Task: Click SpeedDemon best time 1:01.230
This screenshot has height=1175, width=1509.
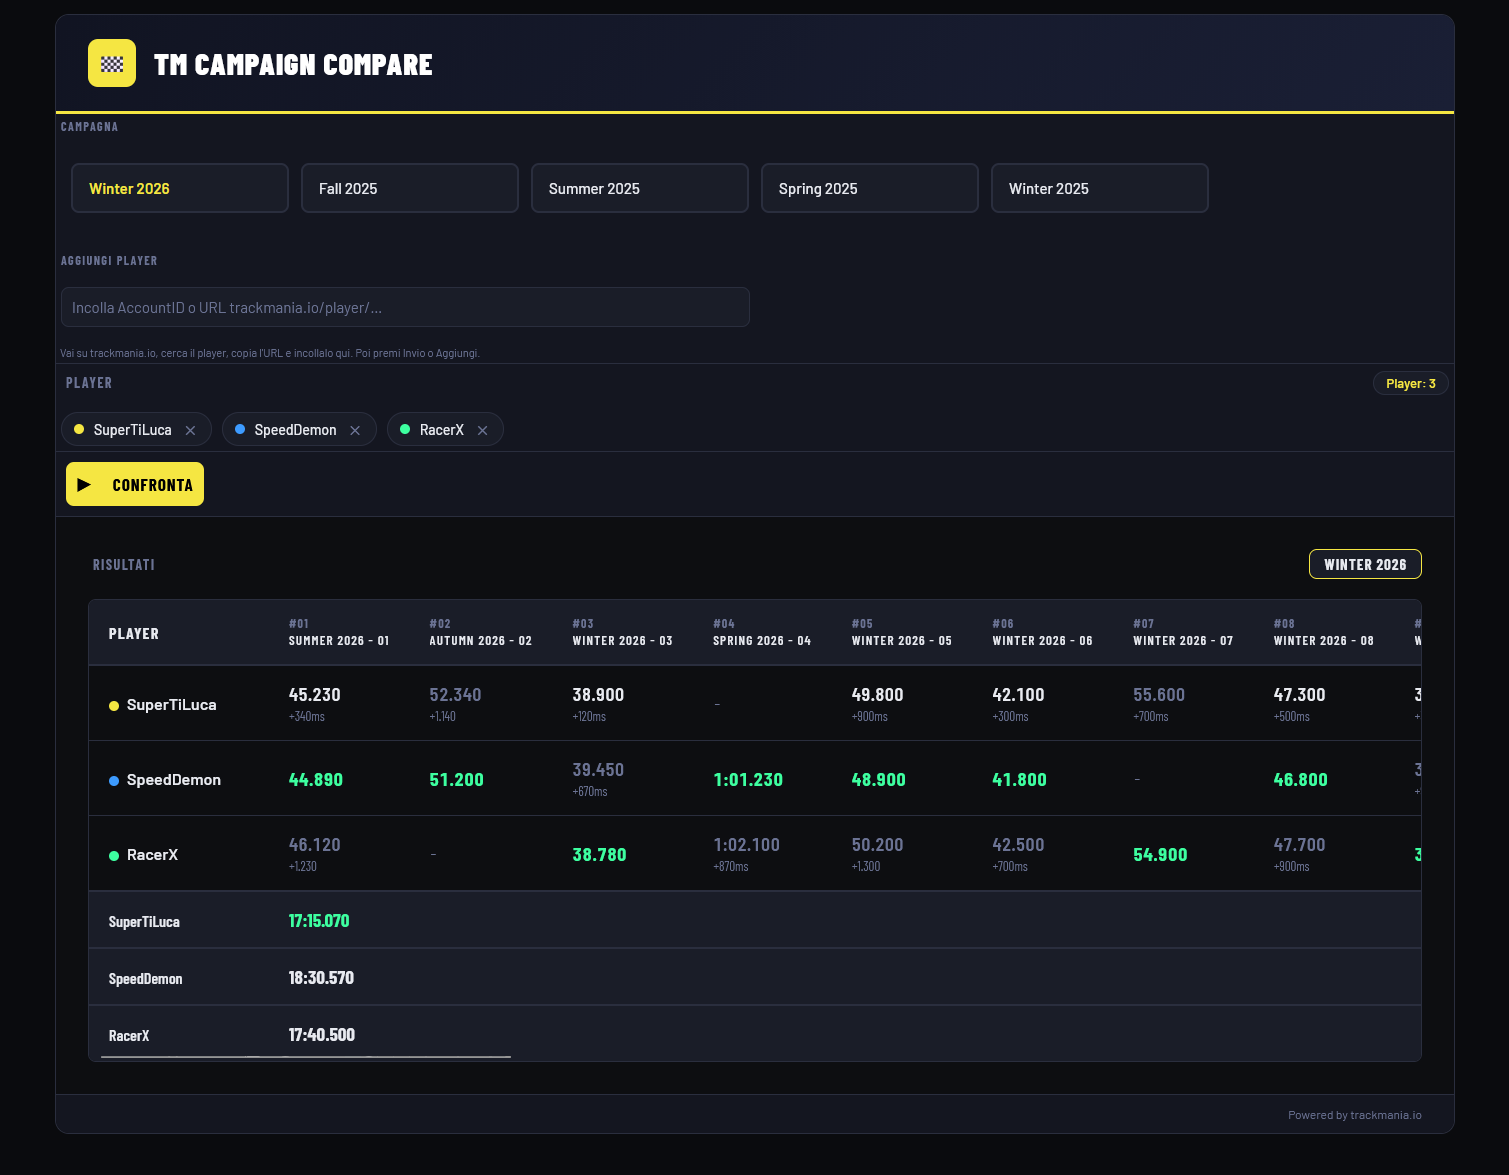Action: tap(748, 779)
